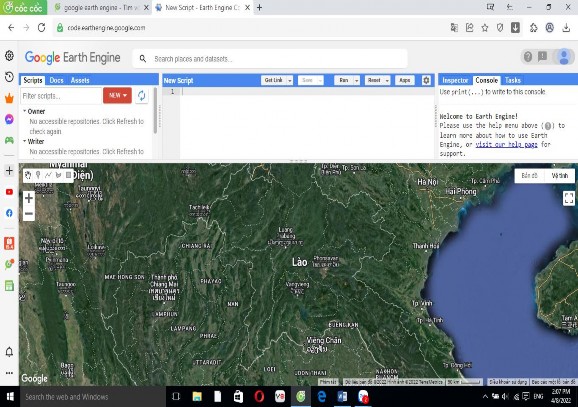Switch to the Inspector tab

tap(455, 80)
